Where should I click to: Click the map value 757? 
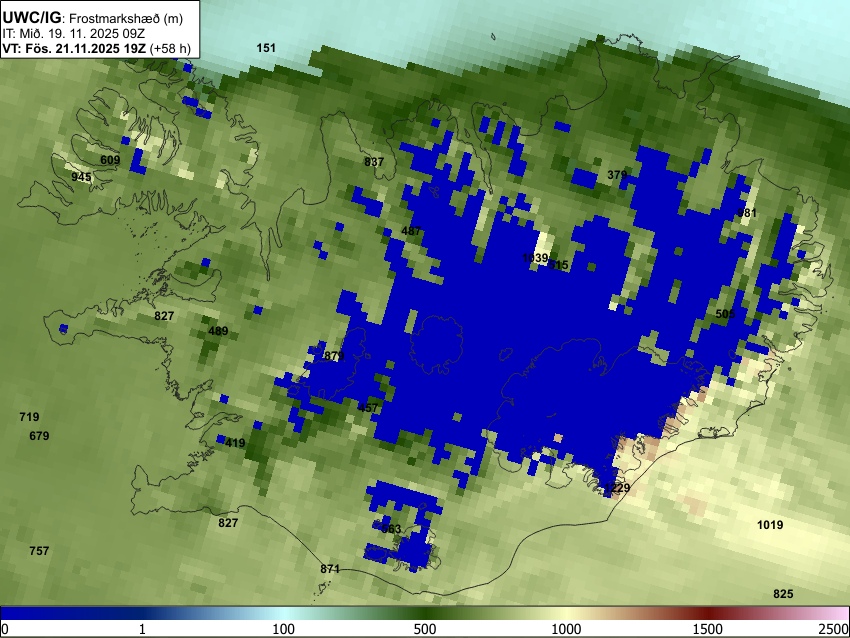click(39, 551)
